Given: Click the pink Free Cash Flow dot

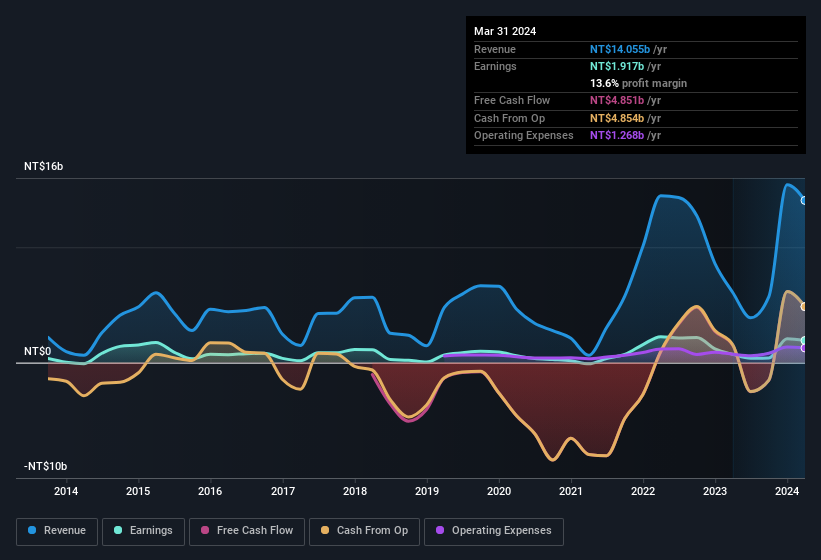Looking at the screenshot, I should pyautogui.click(x=205, y=530).
